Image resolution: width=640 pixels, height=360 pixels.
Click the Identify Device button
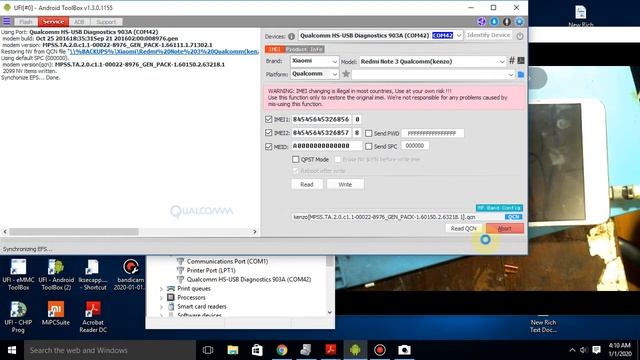click(x=489, y=35)
